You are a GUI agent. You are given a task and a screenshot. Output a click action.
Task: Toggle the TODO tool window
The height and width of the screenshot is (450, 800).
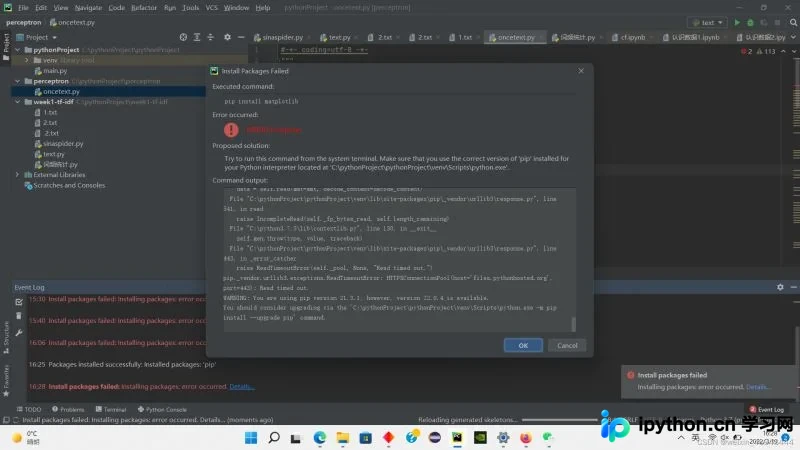29,410
